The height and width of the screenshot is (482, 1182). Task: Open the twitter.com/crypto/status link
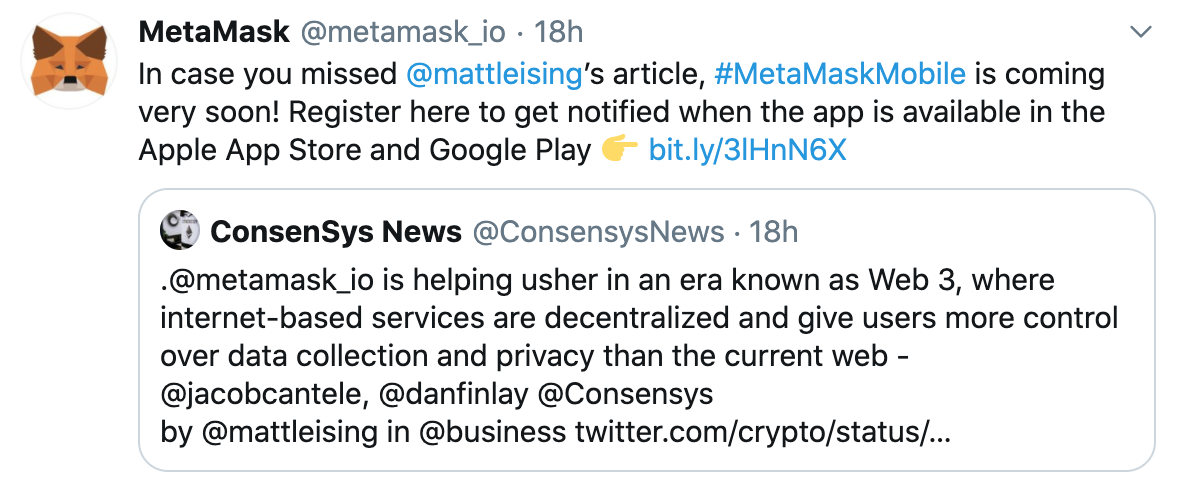[759, 433]
